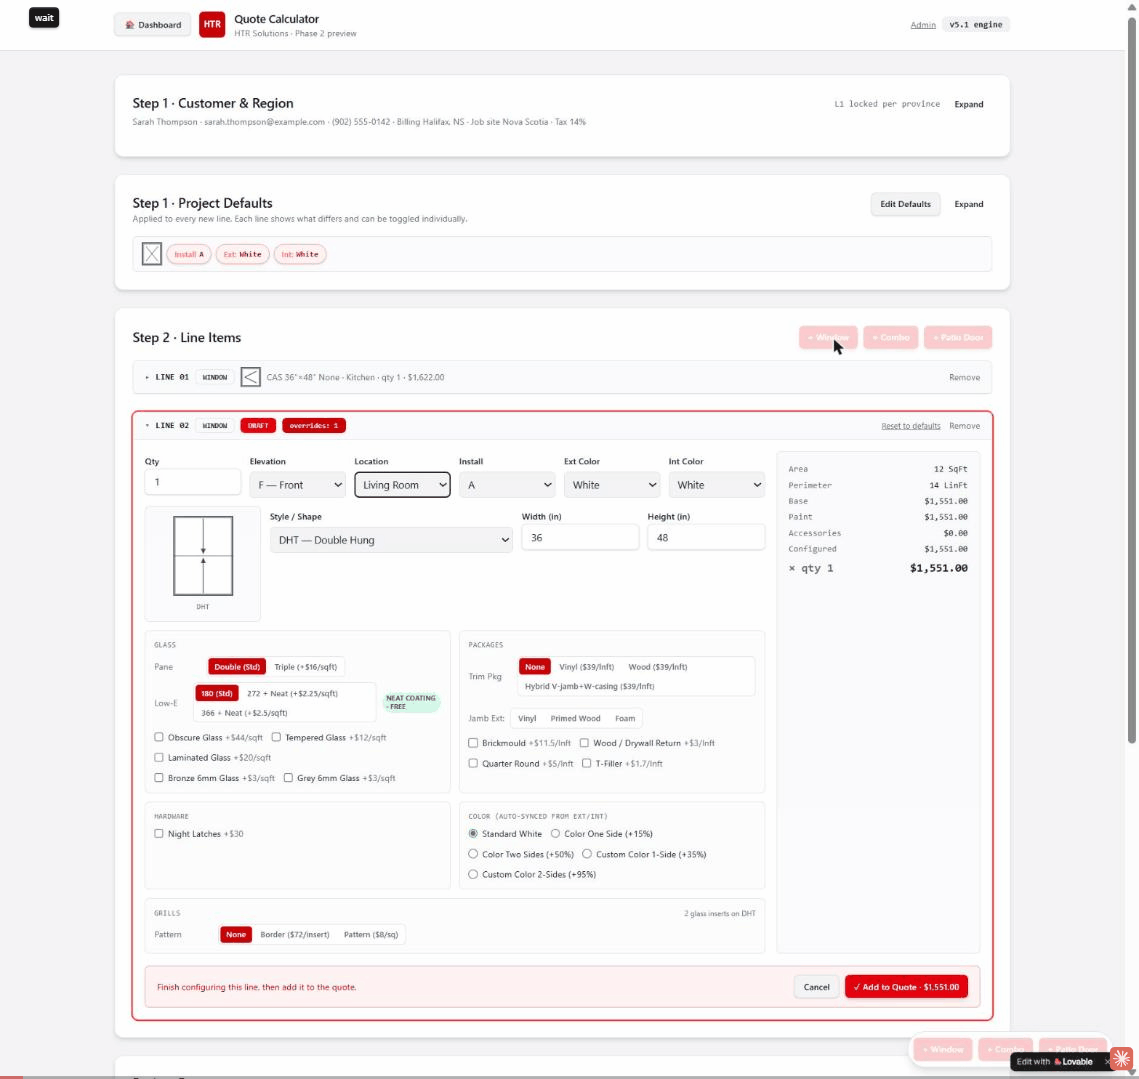
Task: Open the Location dropdown
Action: click(402, 485)
